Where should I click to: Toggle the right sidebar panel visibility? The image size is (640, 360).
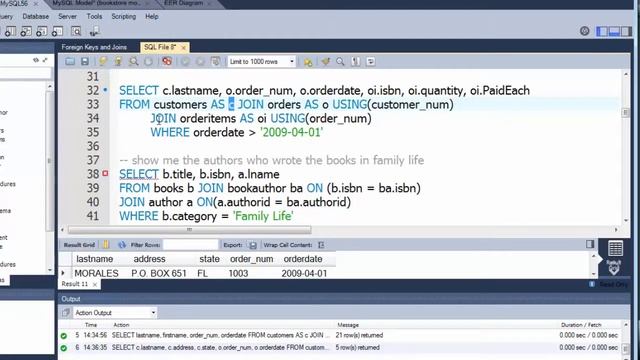tap(626, 31)
